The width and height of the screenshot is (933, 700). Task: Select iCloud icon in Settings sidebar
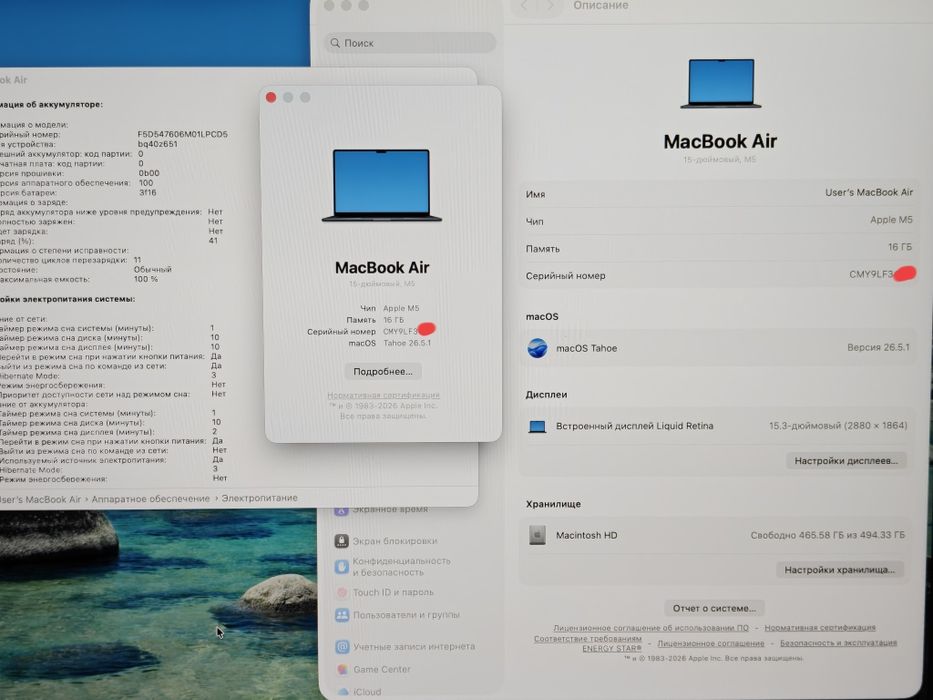pyautogui.click(x=343, y=692)
